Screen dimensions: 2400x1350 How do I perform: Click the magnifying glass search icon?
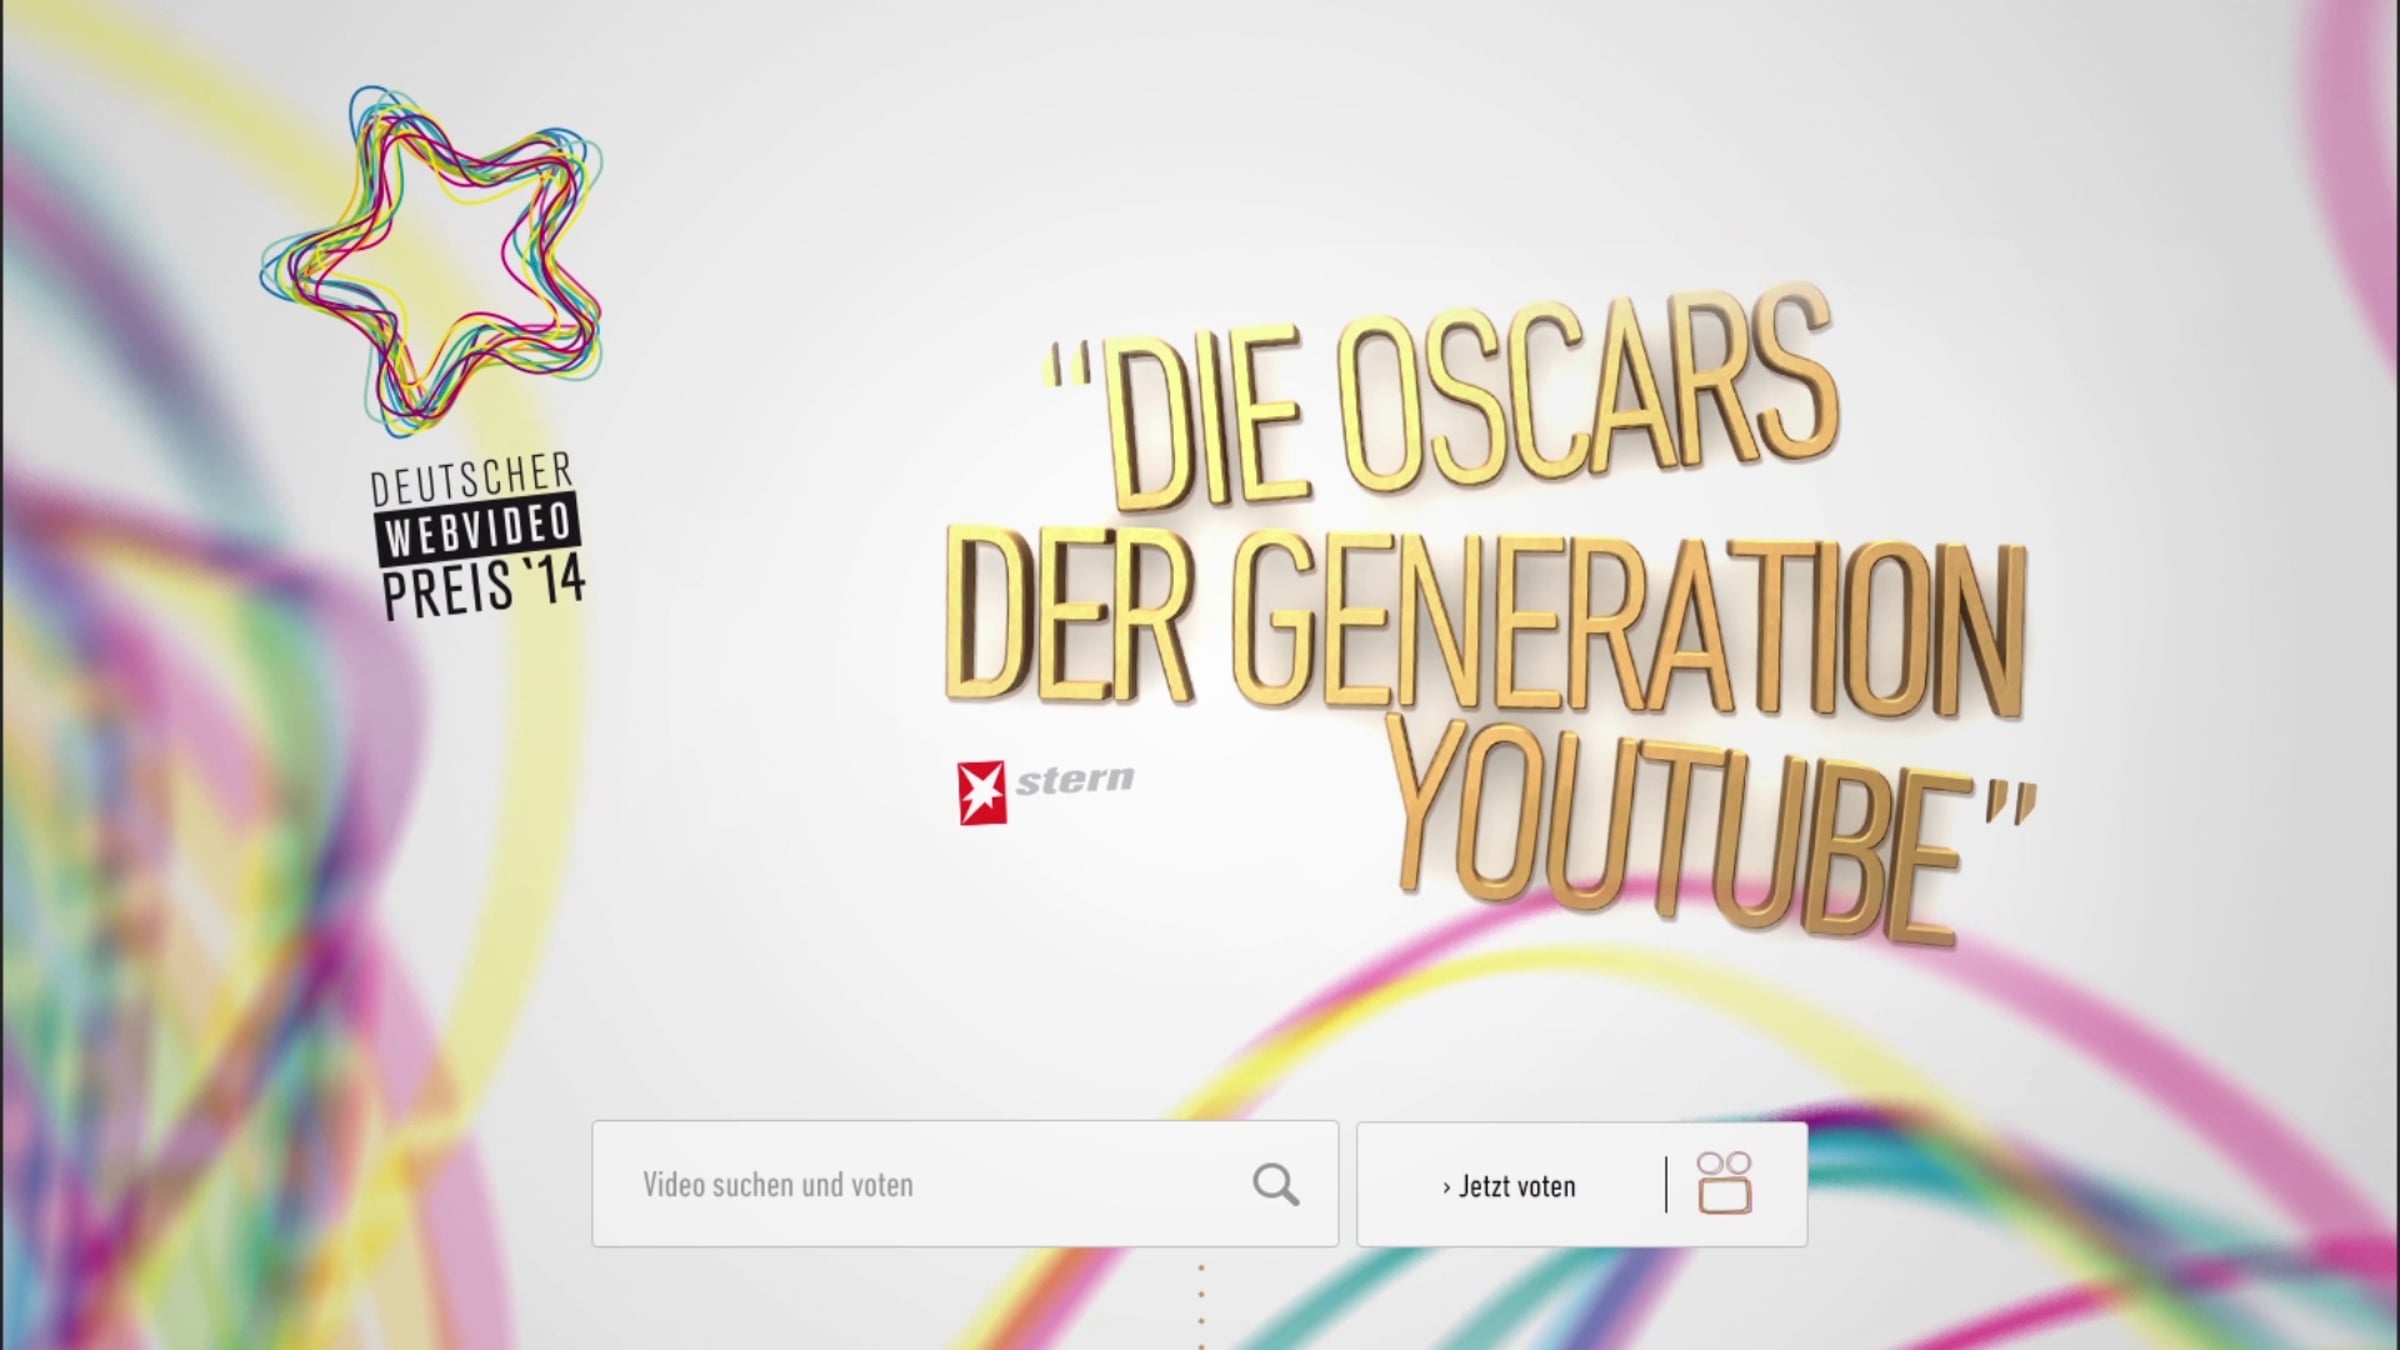(1275, 1185)
